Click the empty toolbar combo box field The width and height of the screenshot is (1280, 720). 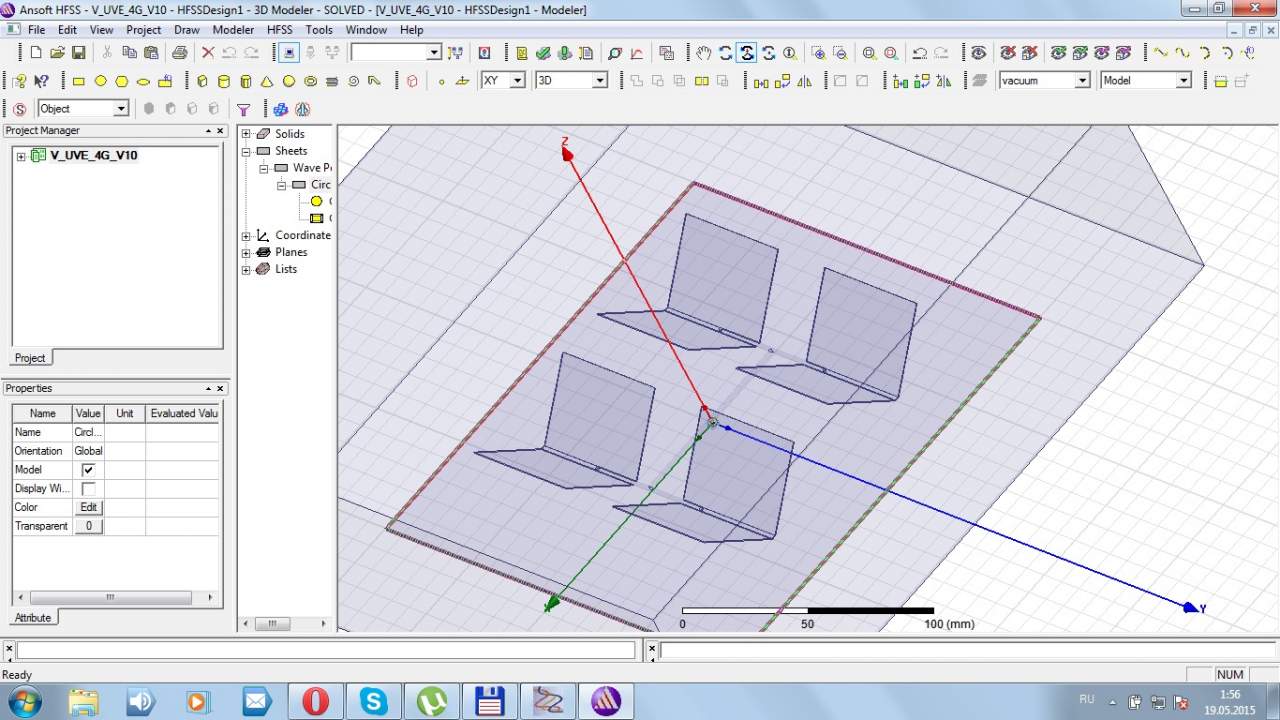(396, 52)
